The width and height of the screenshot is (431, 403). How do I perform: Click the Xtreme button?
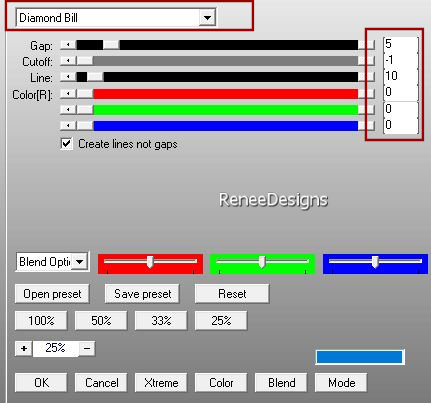click(x=161, y=383)
